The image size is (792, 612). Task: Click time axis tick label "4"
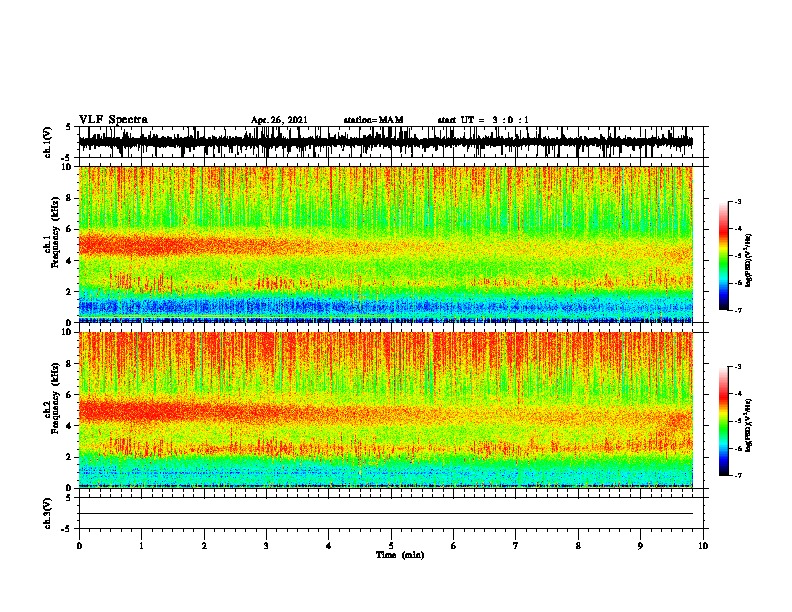pos(329,546)
